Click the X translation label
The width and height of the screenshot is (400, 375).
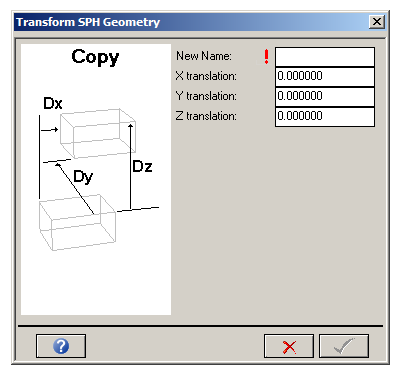(206, 76)
